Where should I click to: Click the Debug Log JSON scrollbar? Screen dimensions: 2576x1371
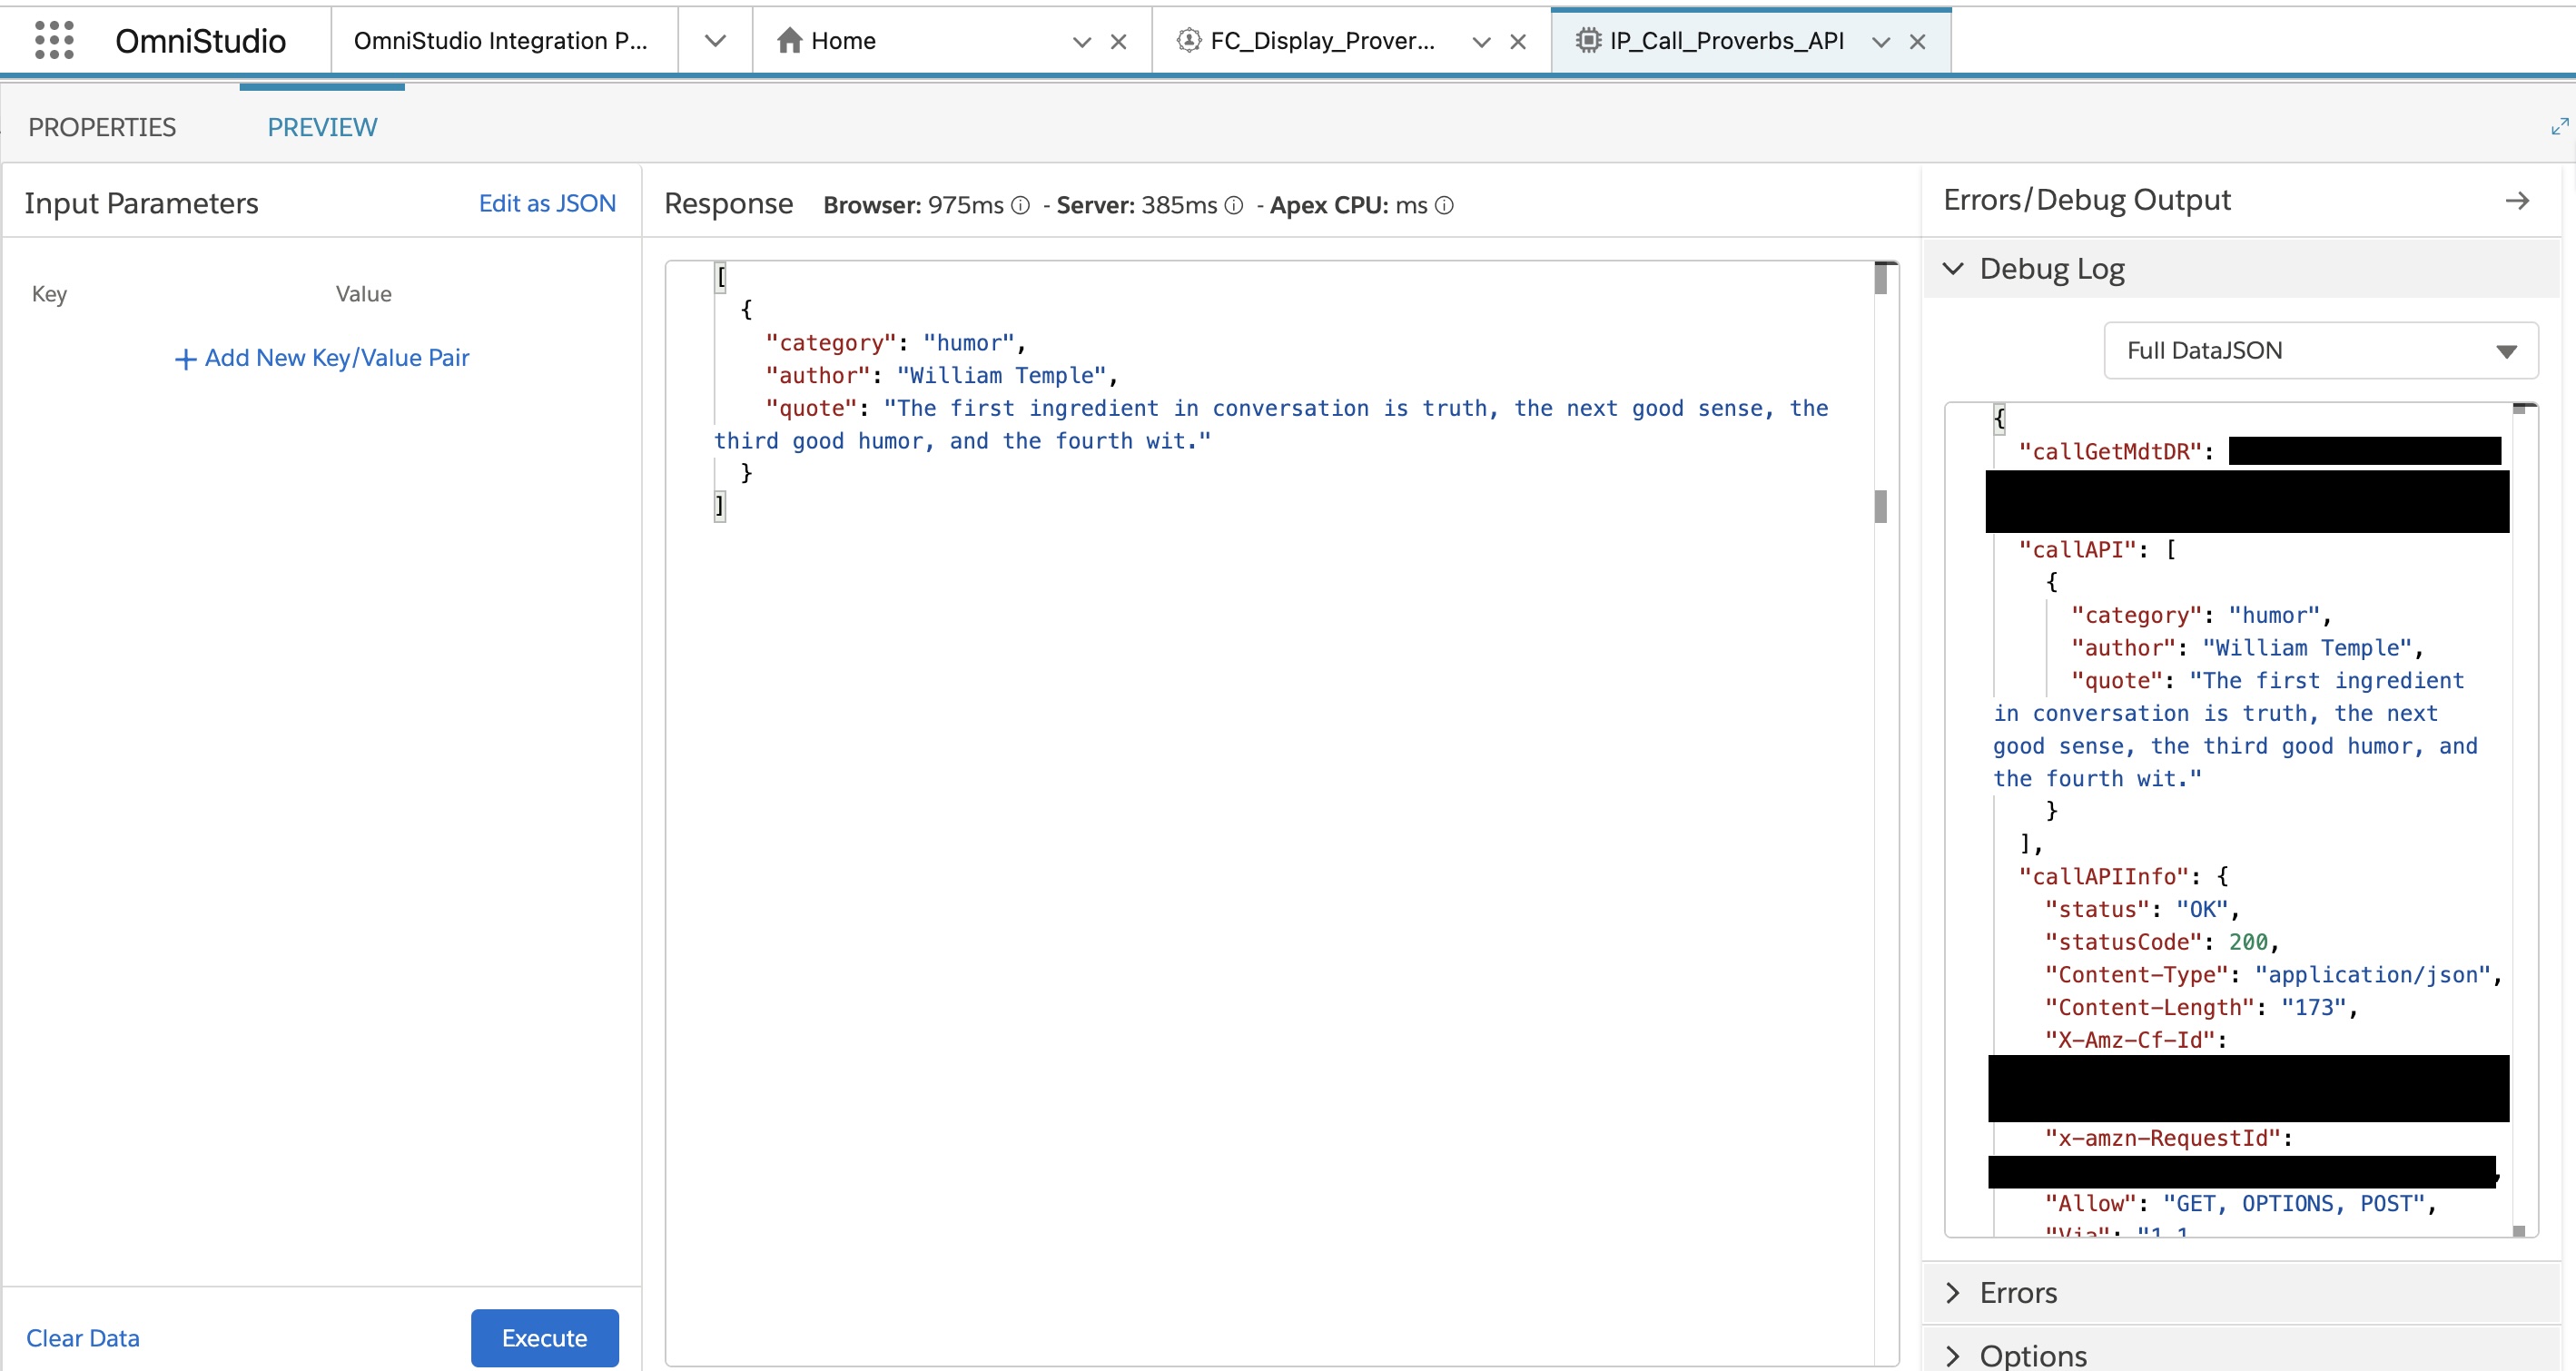(2519, 820)
